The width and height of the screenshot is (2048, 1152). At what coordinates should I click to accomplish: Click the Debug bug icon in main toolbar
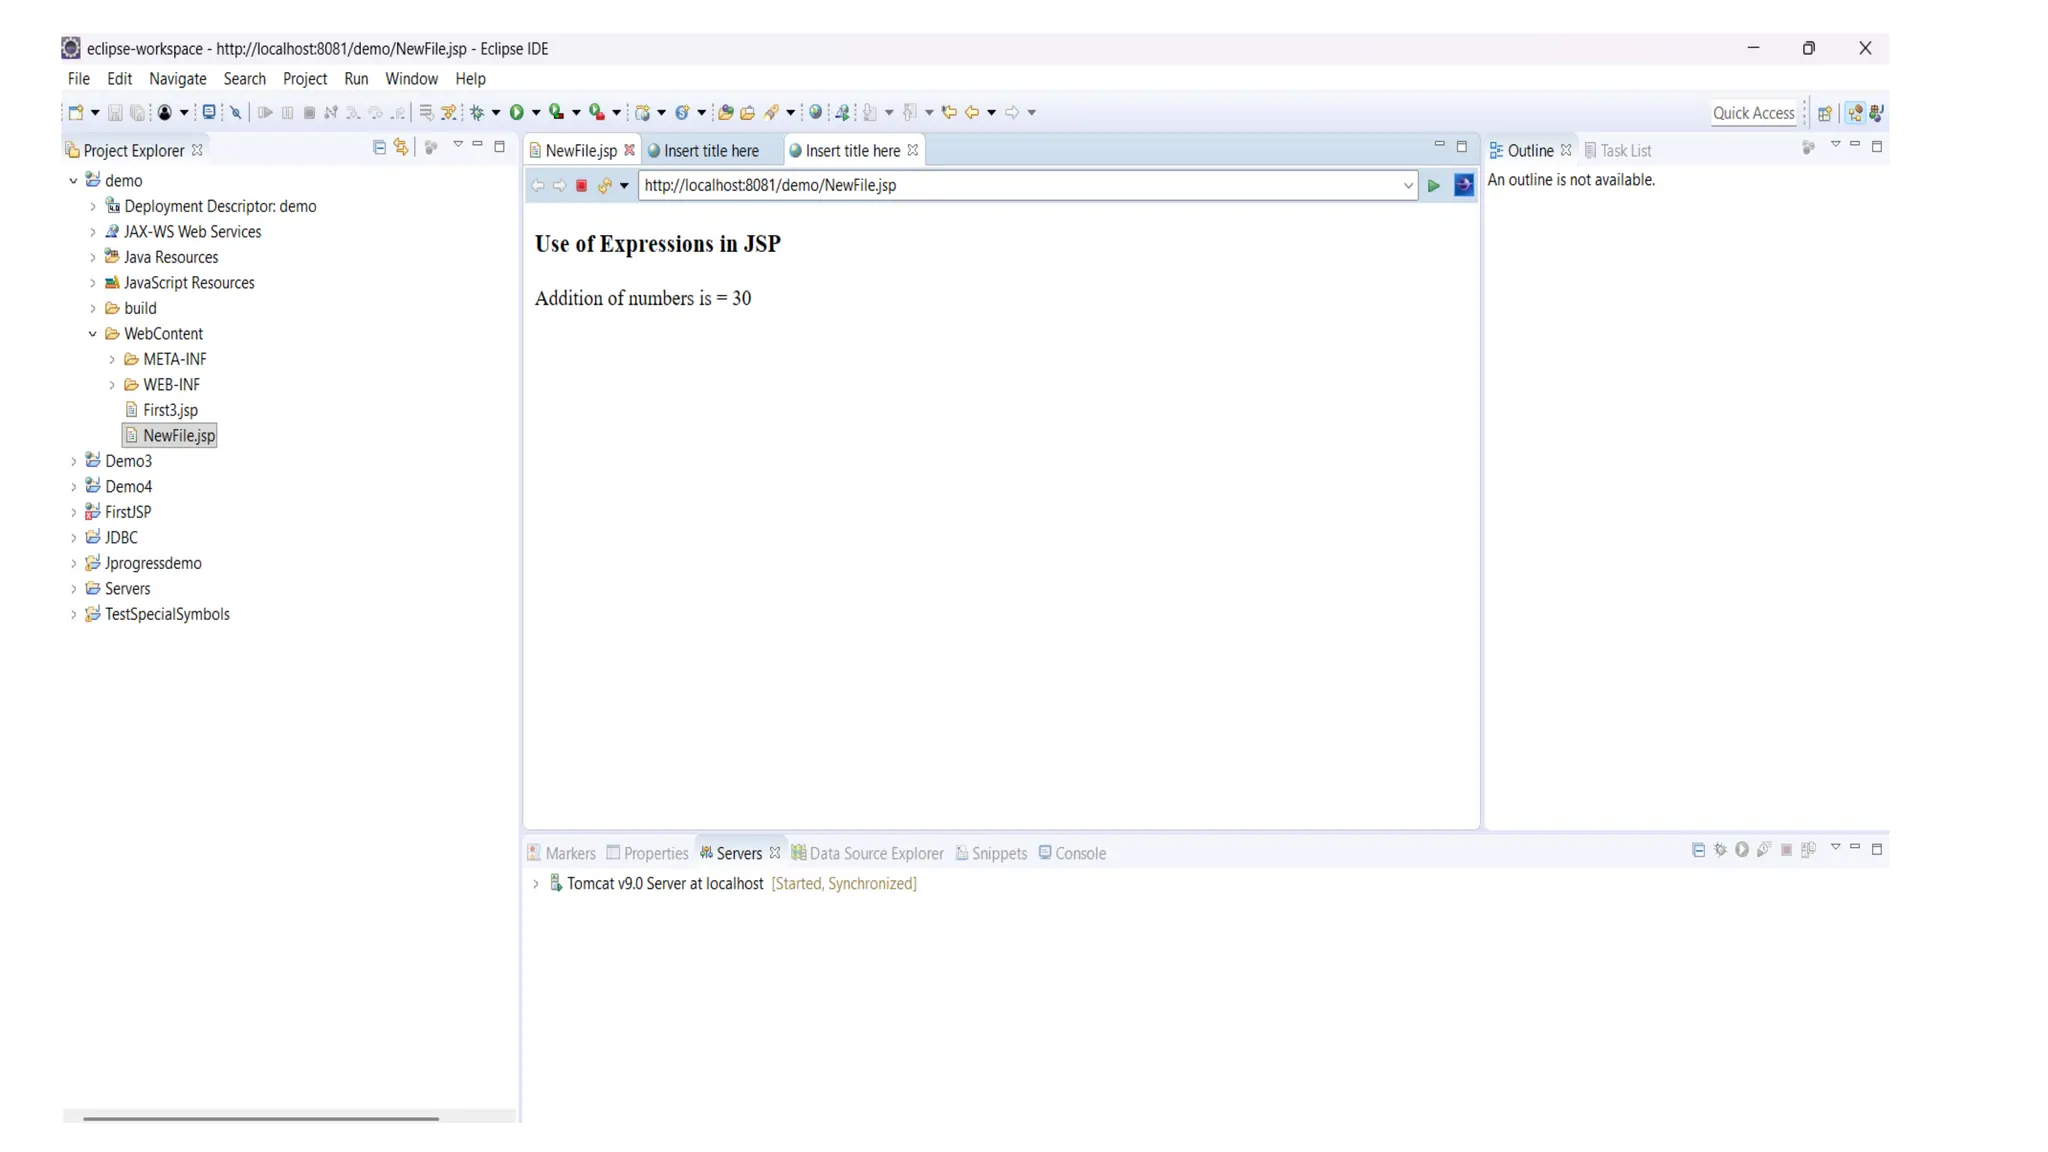[x=477, y=113]
